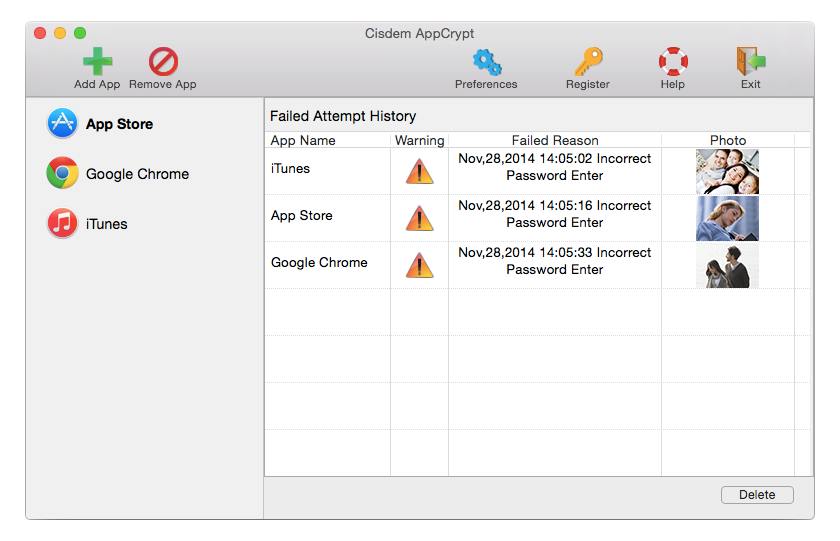Minimize the window with yellow button

(x=60, y=33)
